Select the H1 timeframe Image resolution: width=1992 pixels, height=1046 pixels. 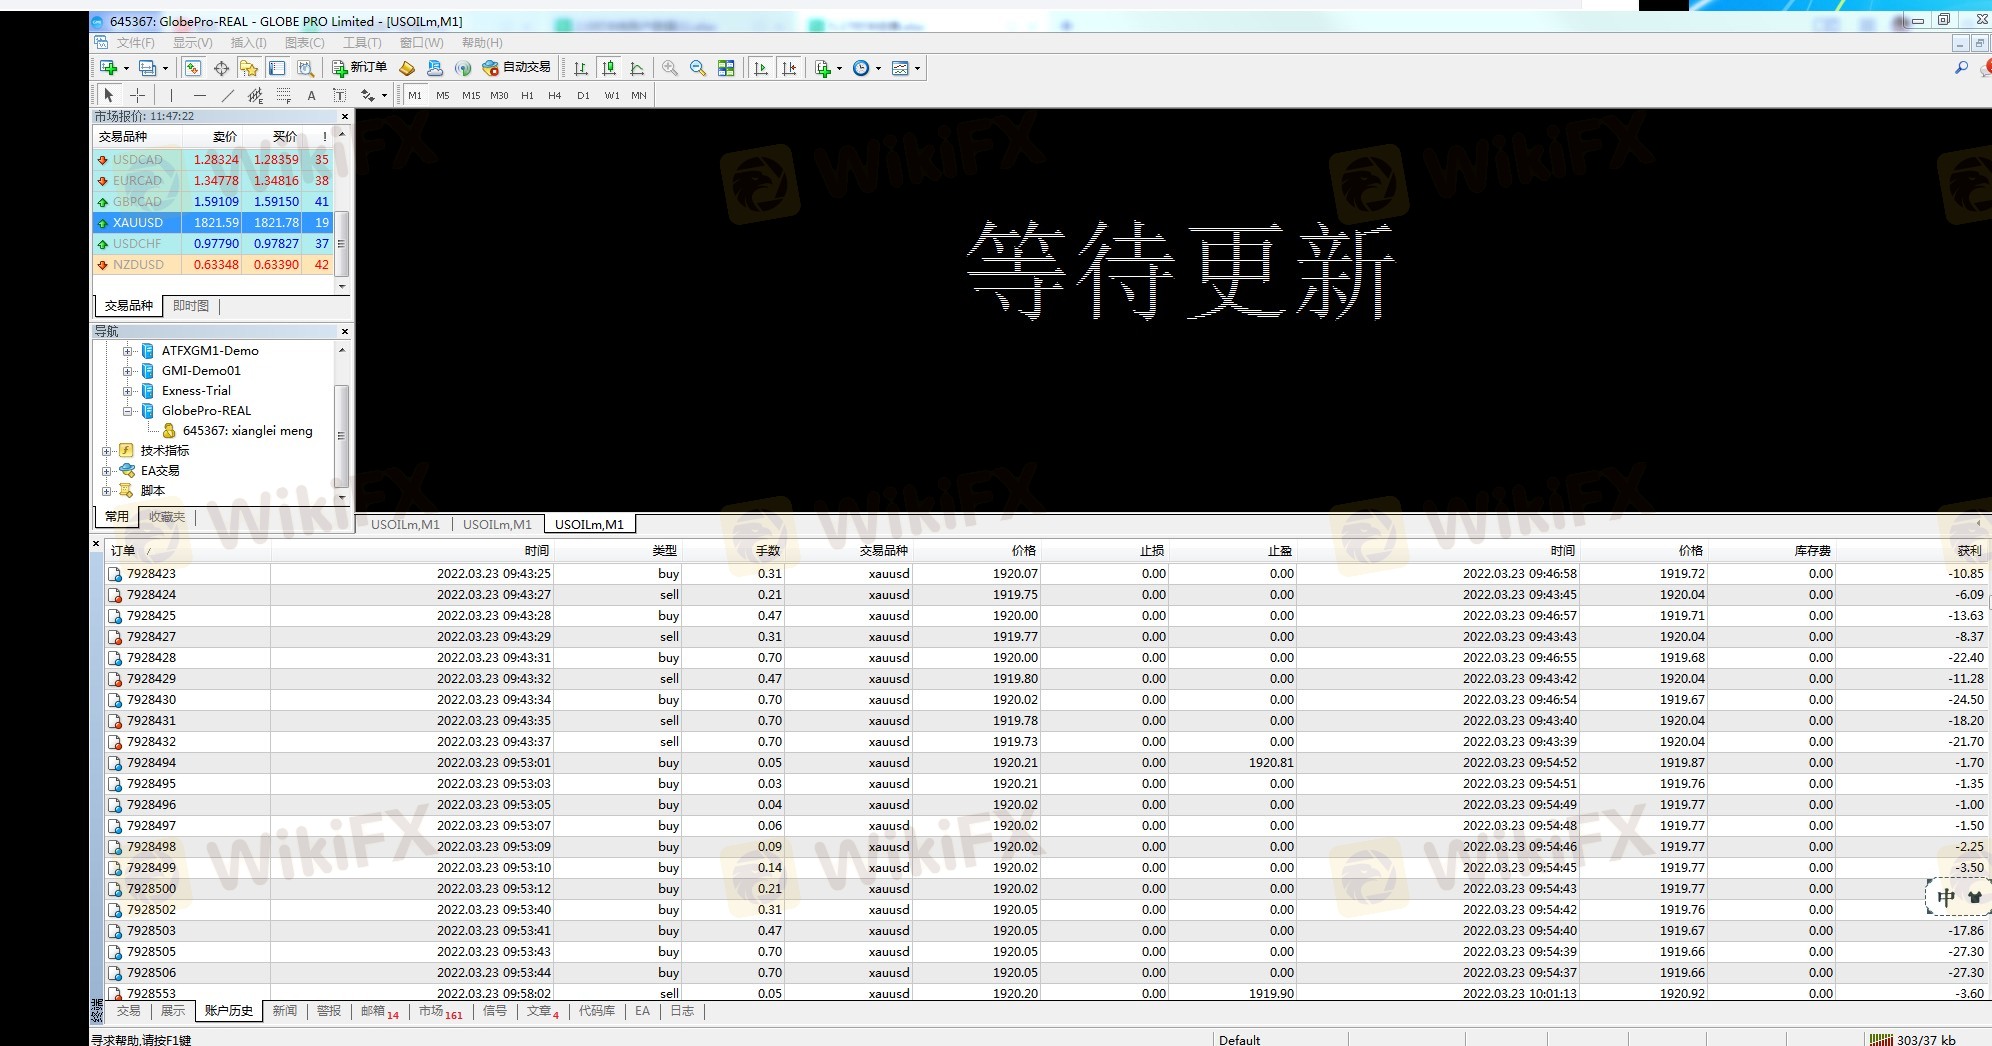click(x=527, y=95)
